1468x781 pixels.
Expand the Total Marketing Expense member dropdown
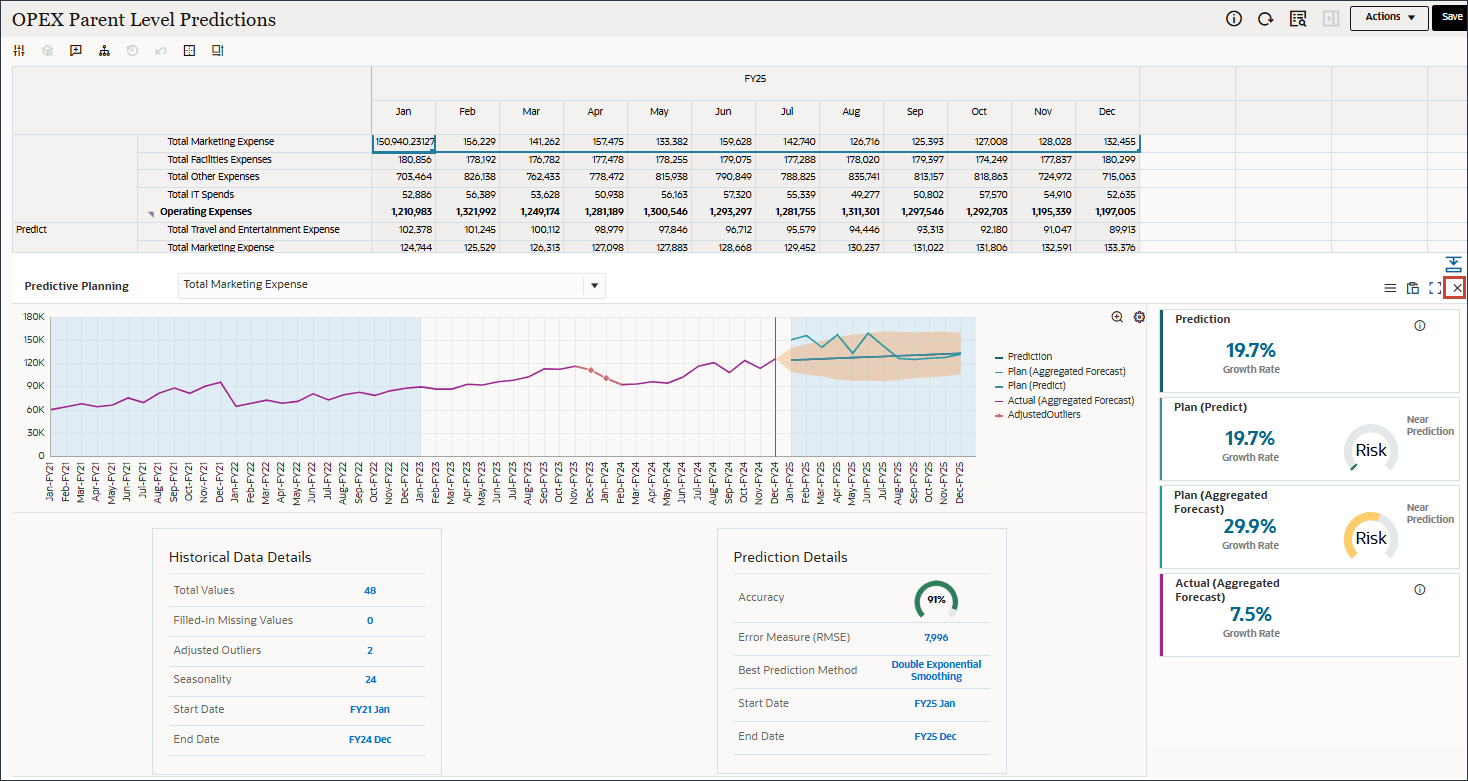pyautogui.click(x=594, y=286)
